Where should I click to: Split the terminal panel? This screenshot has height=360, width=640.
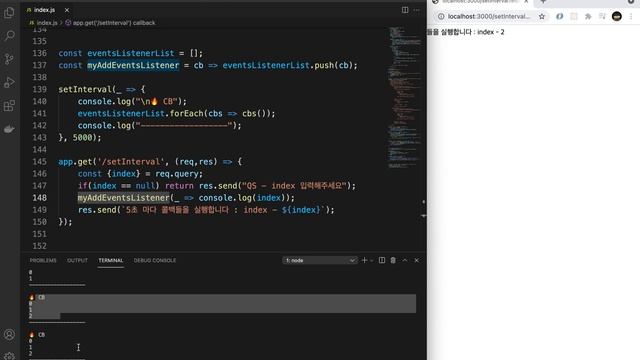point(382,260)
